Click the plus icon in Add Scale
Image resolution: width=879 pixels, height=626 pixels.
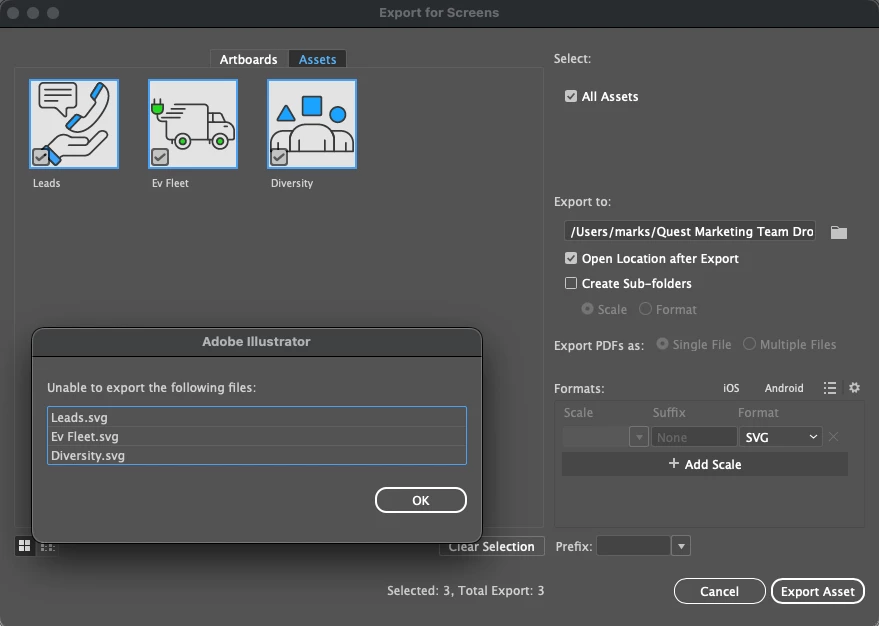click(x=674, y=463)
